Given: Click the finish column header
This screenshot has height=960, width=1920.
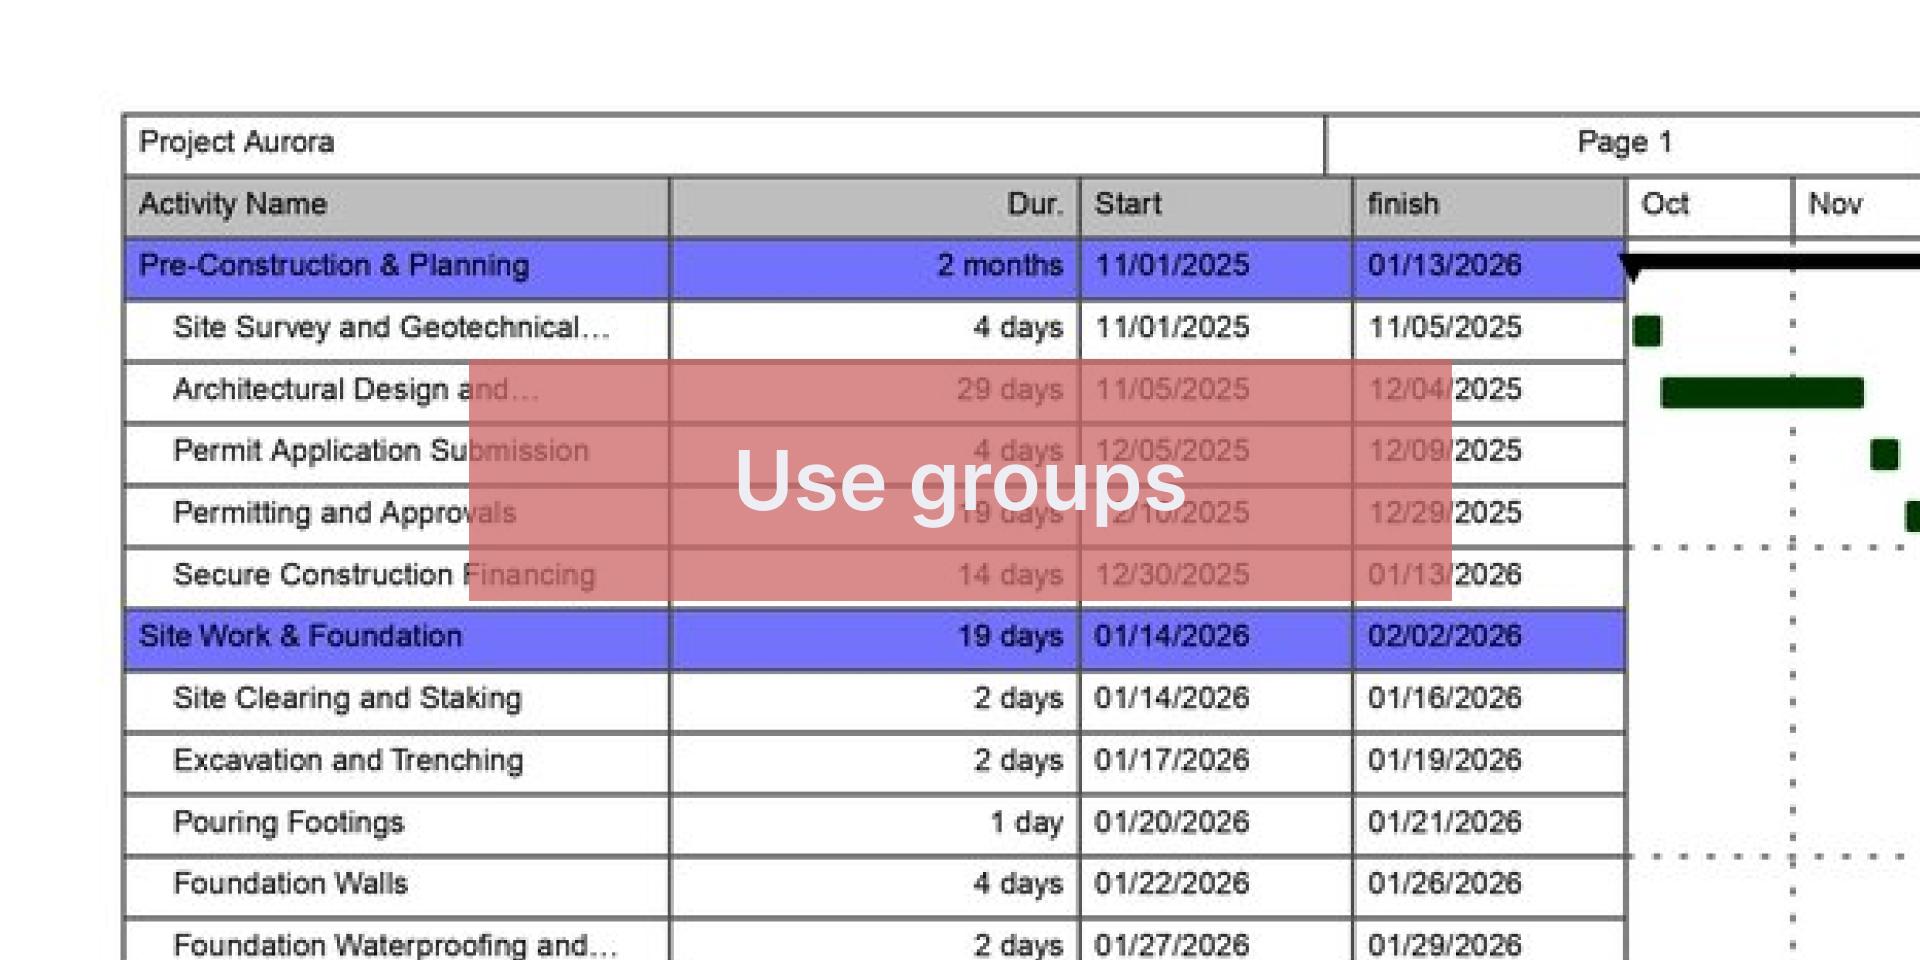Looking at the screenshot, I should 1403,205.
